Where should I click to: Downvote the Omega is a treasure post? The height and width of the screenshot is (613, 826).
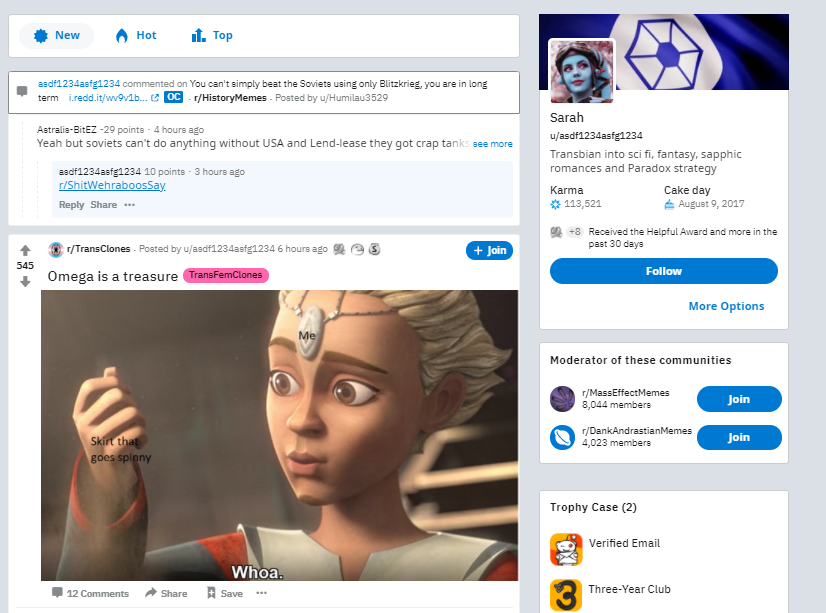click(x=25, y=282)
